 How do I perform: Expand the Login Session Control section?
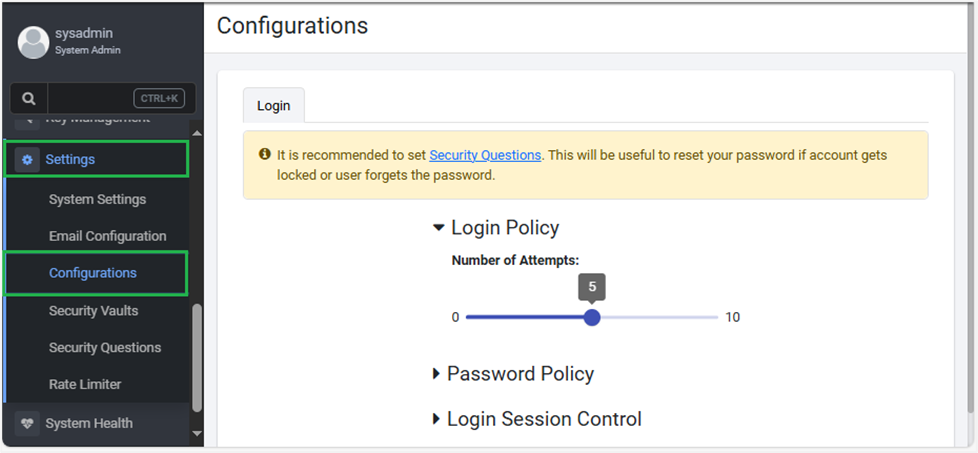(x=537, y=419)
